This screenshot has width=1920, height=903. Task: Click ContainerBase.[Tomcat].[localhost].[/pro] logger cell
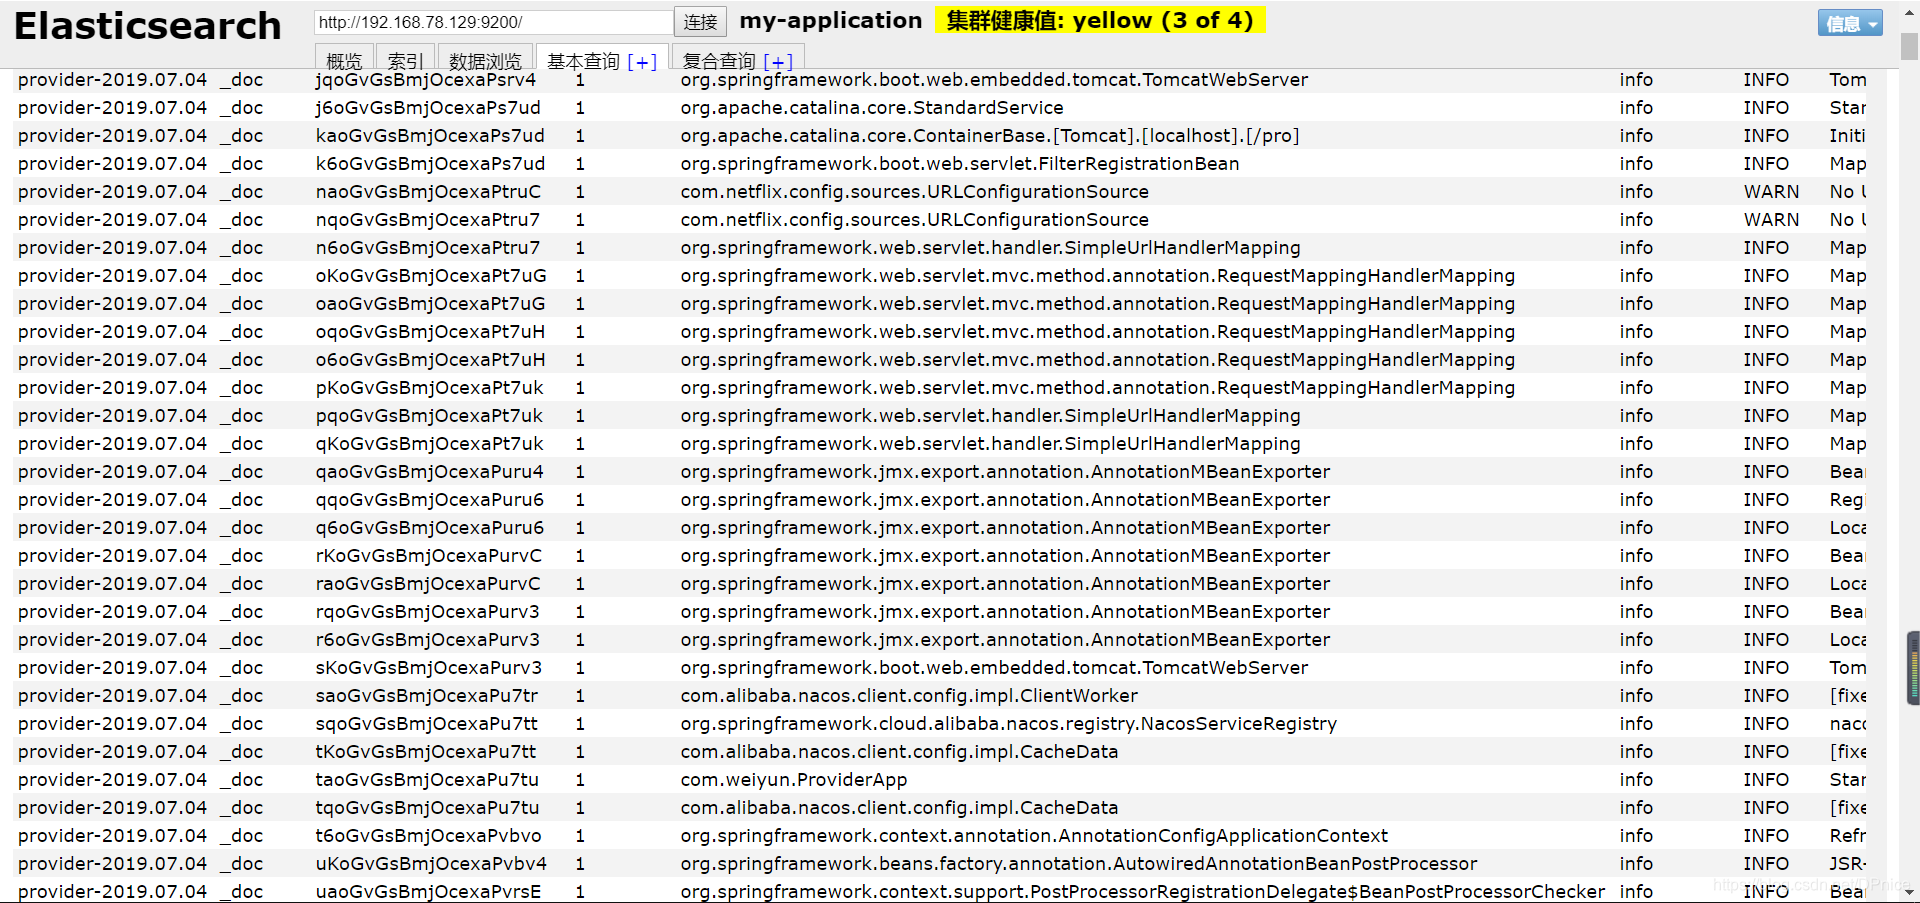pyautogui.click(x=990, y=136)
